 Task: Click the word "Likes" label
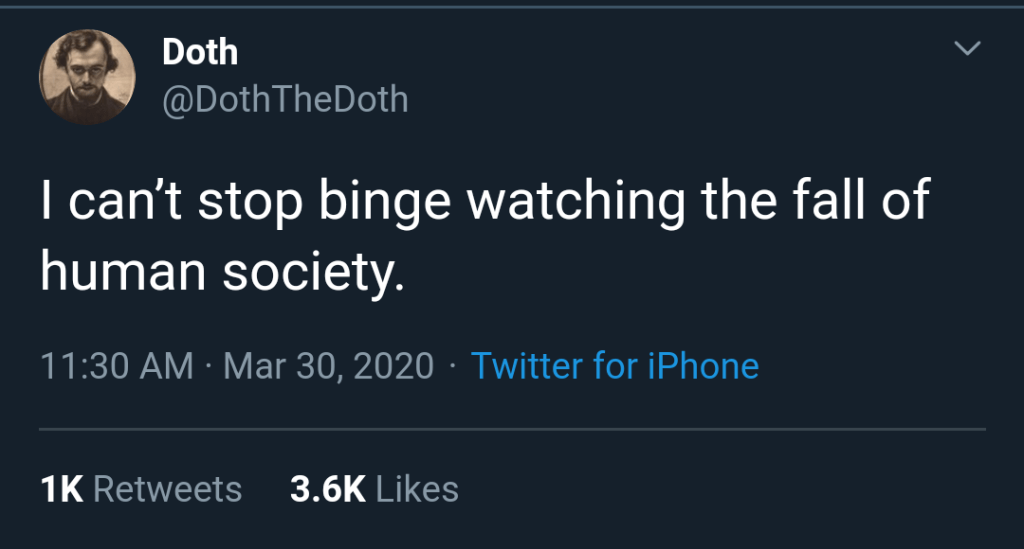coord(418,489)
